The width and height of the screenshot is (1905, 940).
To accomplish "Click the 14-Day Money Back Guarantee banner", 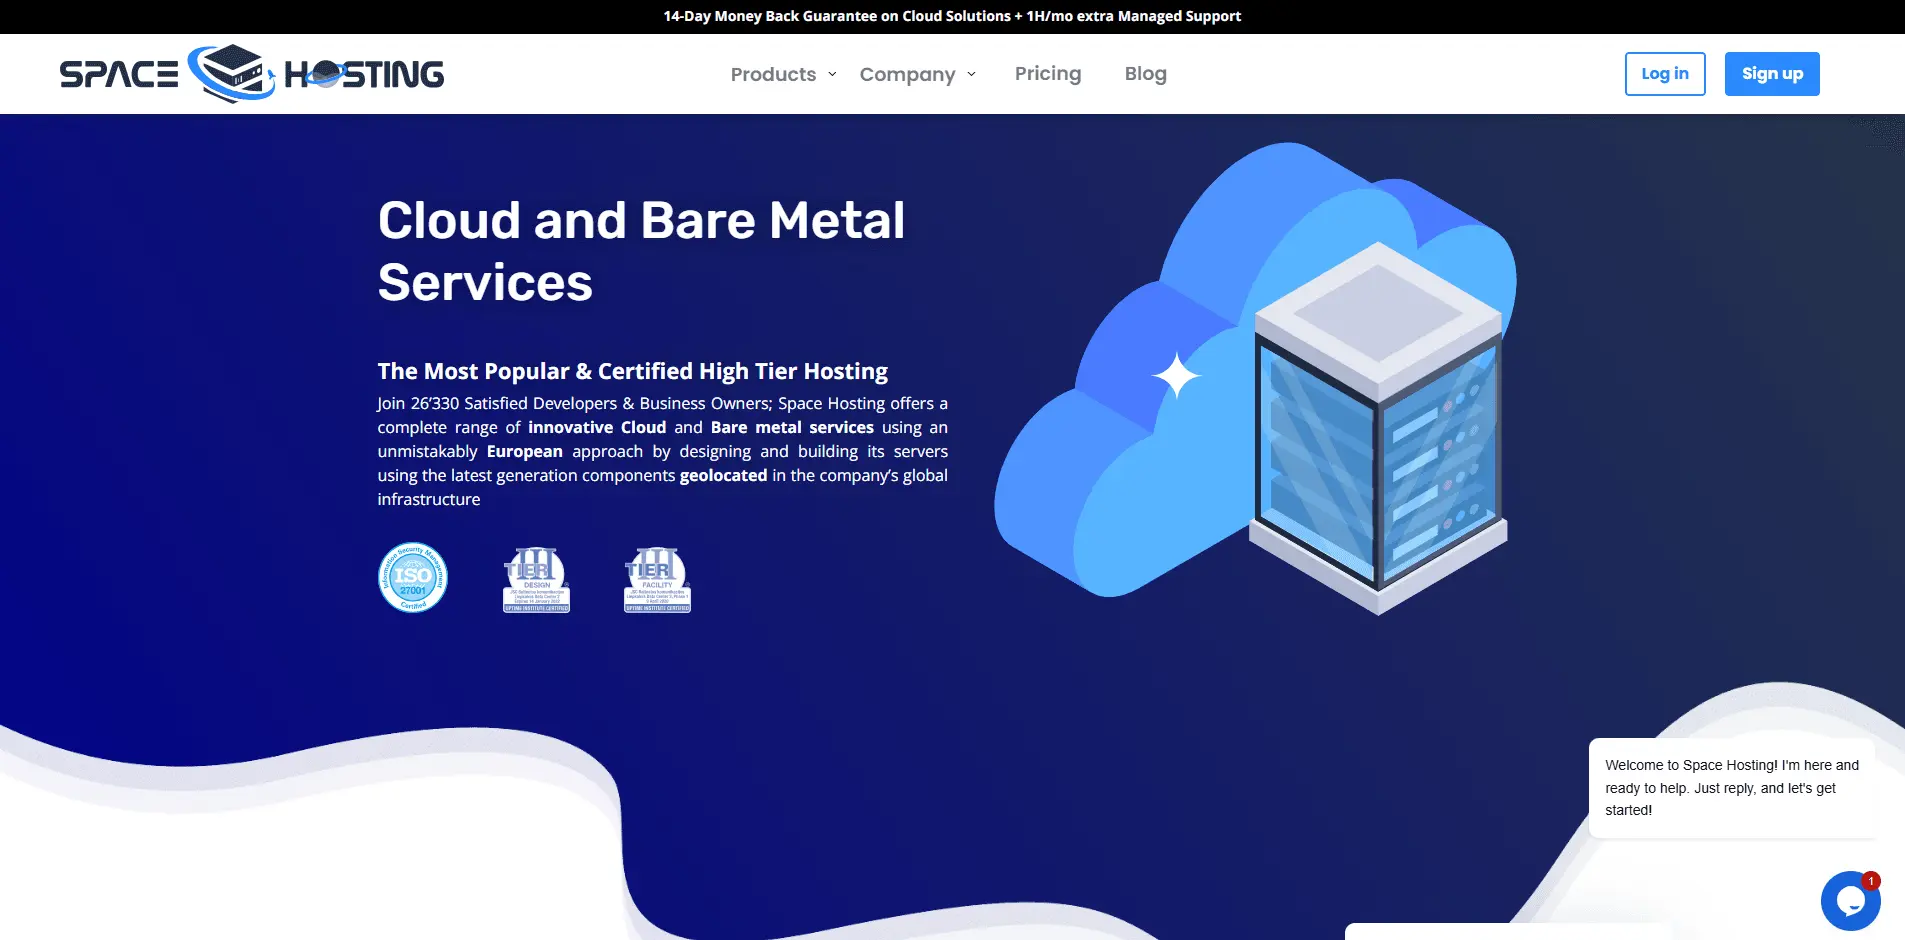I will (x=952, y=16).
